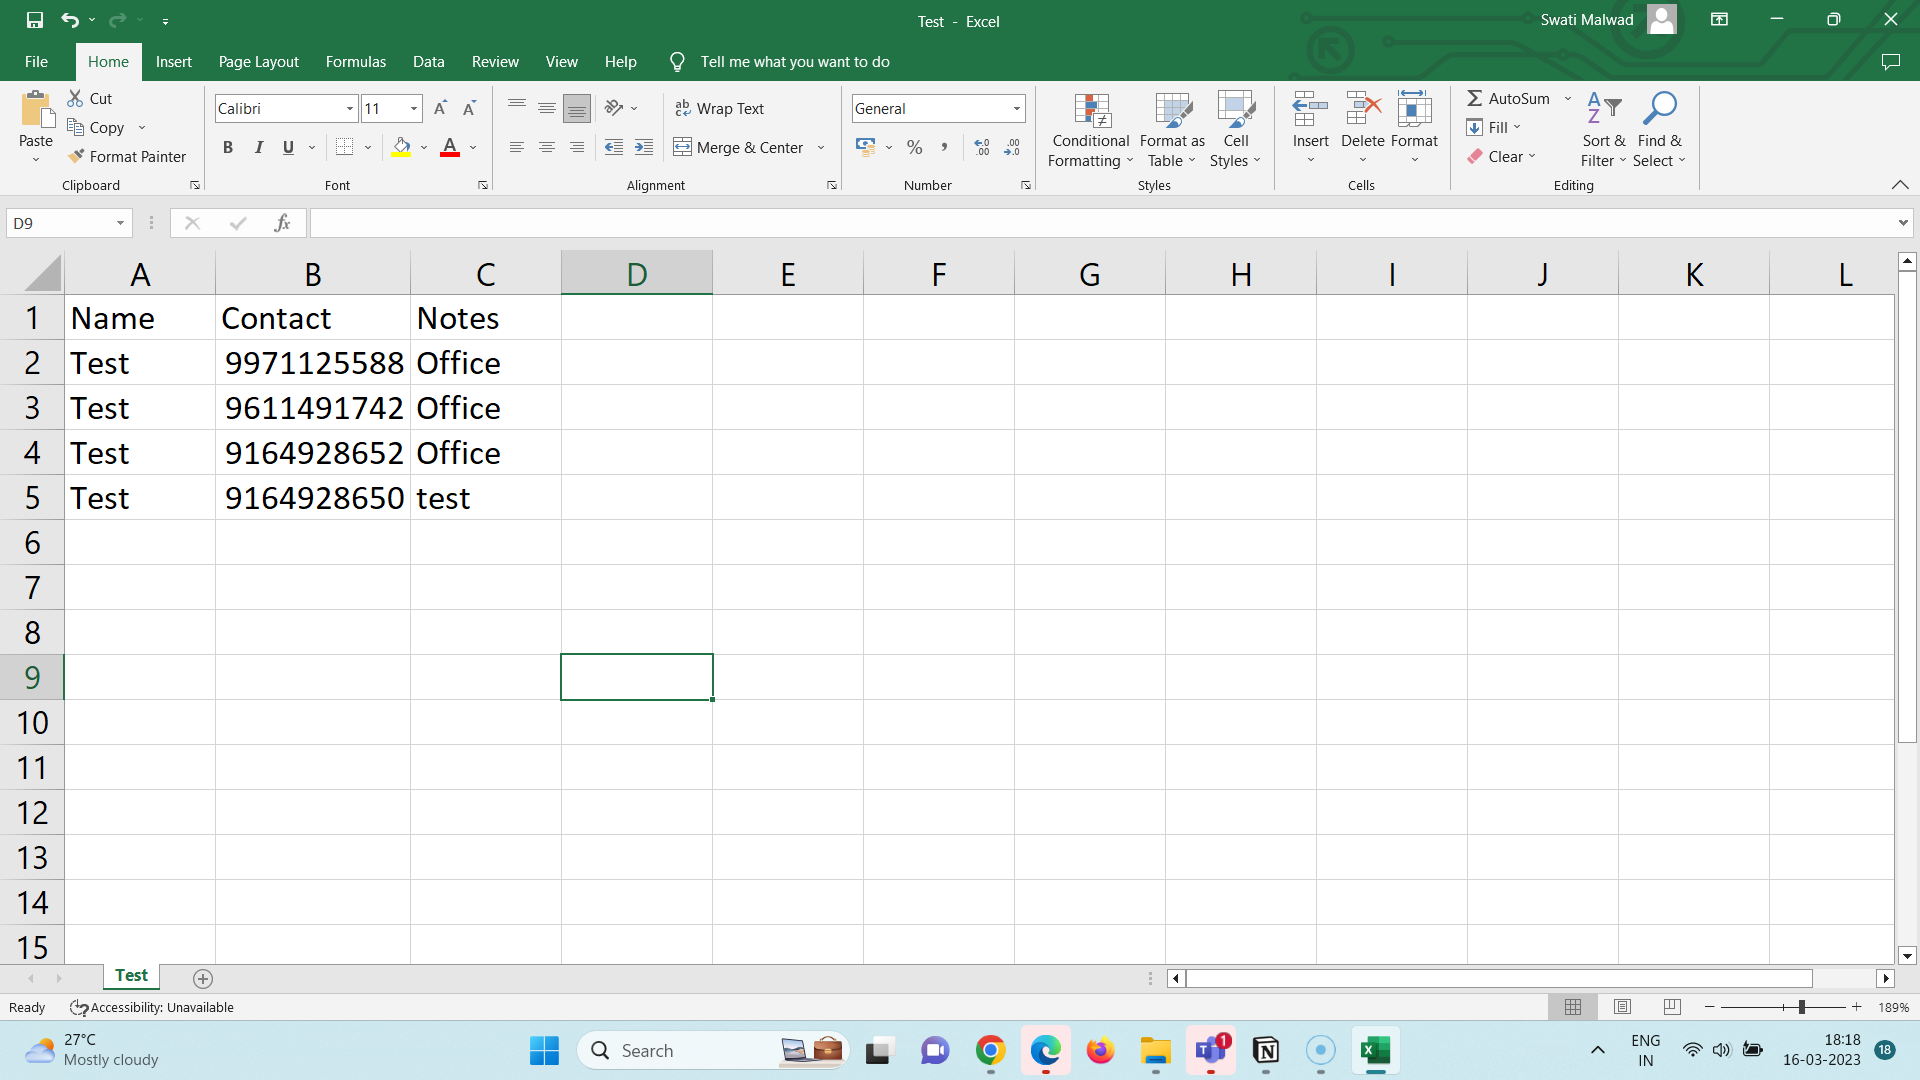Click Increase Decimal icon
Screen dimensions: 1920x1080
(982, 147)
